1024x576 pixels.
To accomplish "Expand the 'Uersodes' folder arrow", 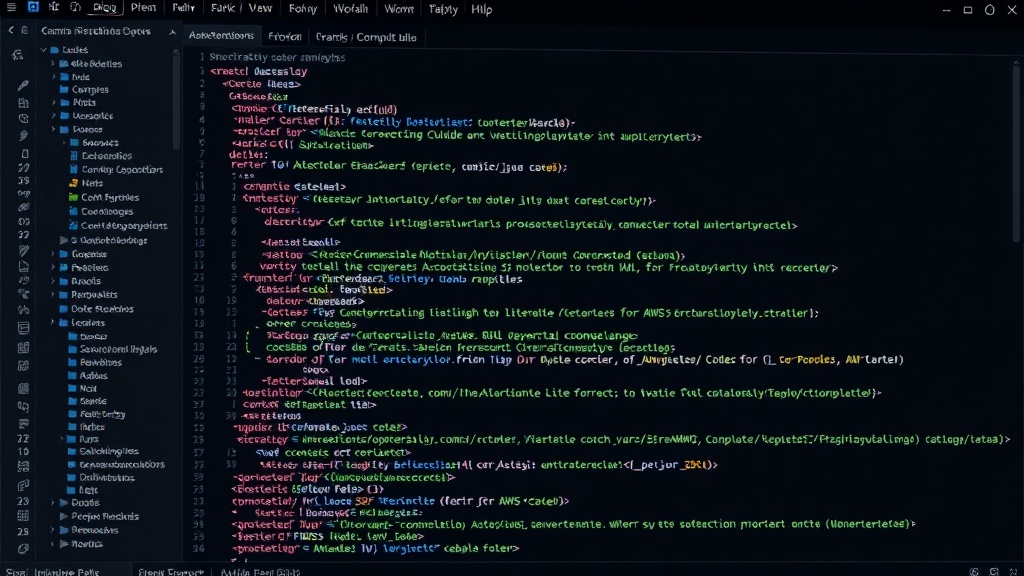I will [x=54, y=116].
